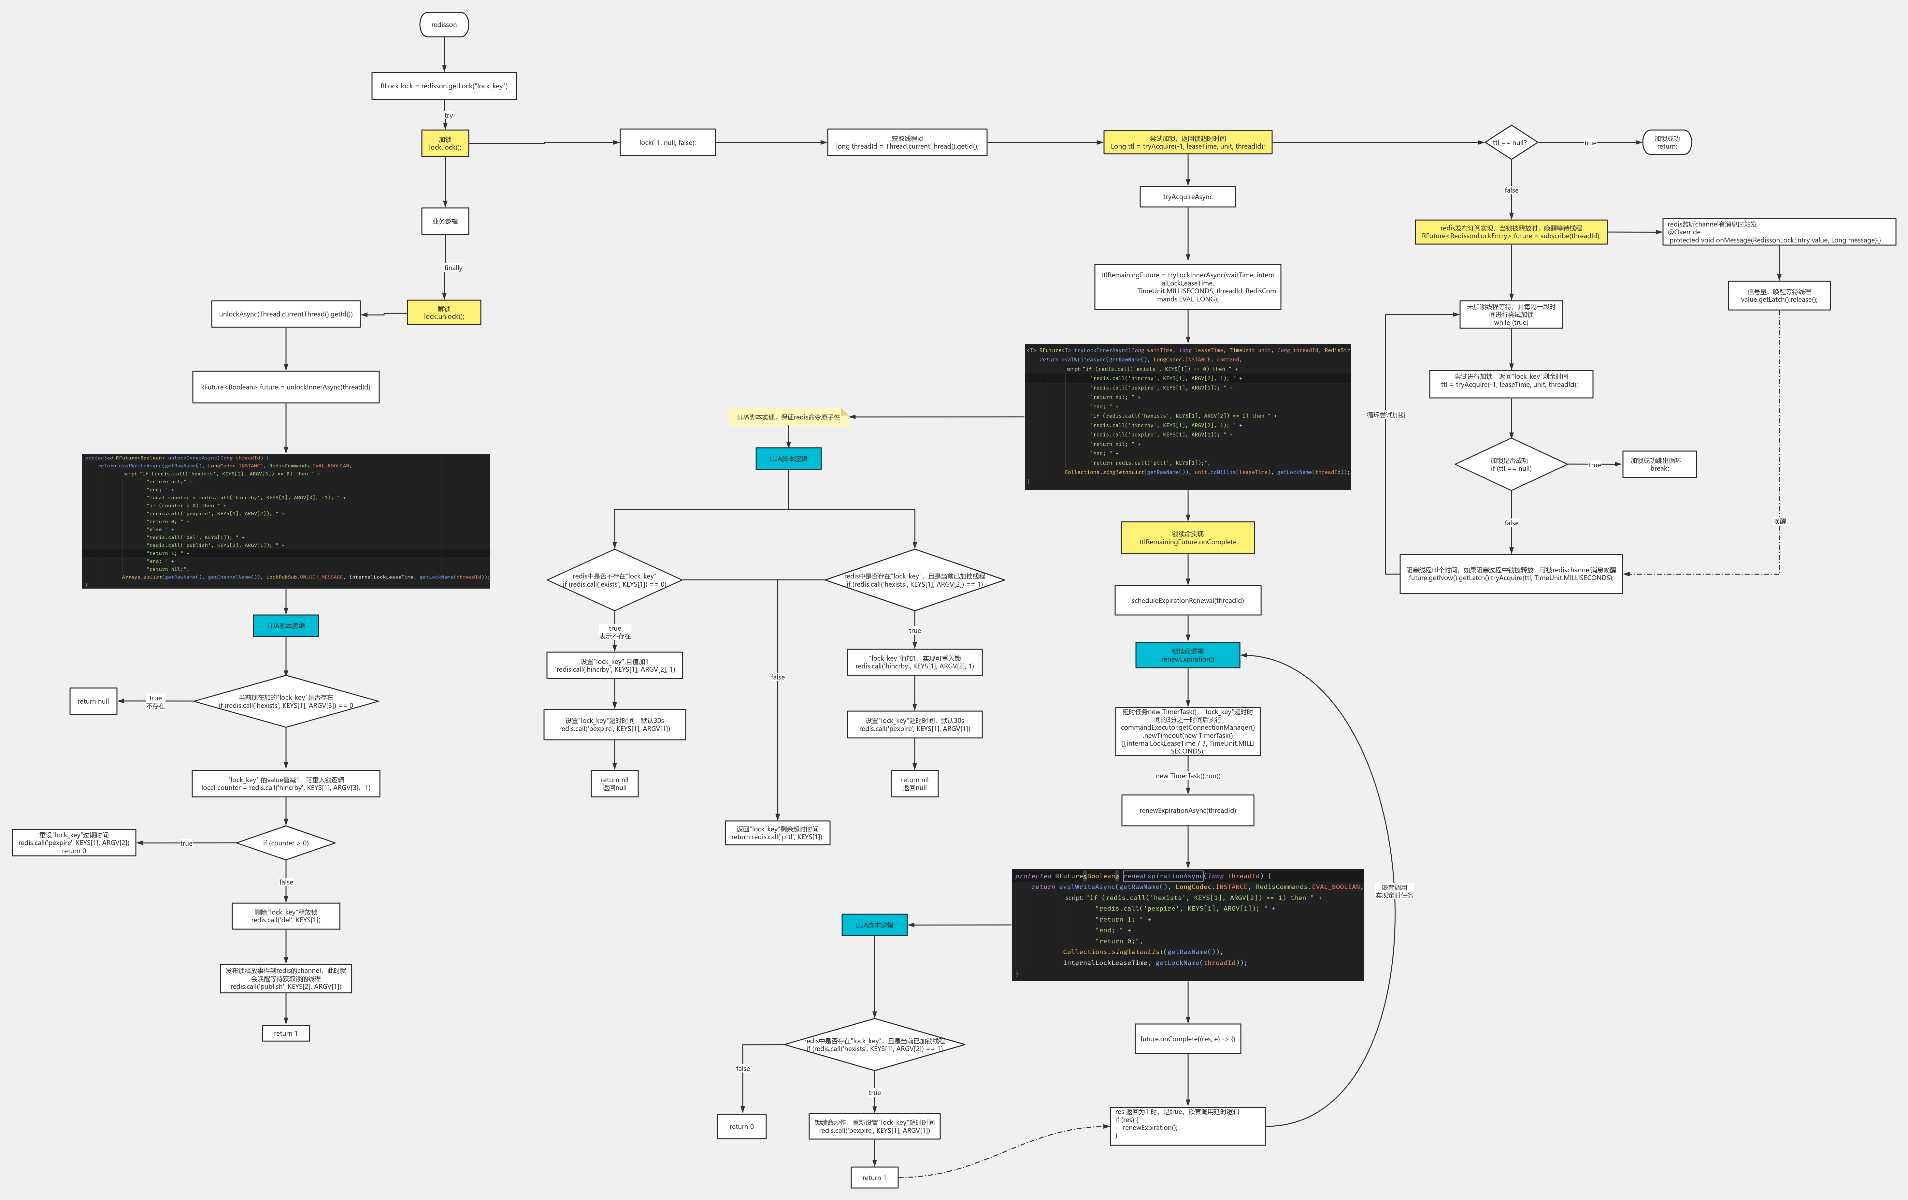Click the unlockAsync currentThread getId box
Image resolution: width=1908 pixels, height=1200 pixels.
click(x=285, y=314)
